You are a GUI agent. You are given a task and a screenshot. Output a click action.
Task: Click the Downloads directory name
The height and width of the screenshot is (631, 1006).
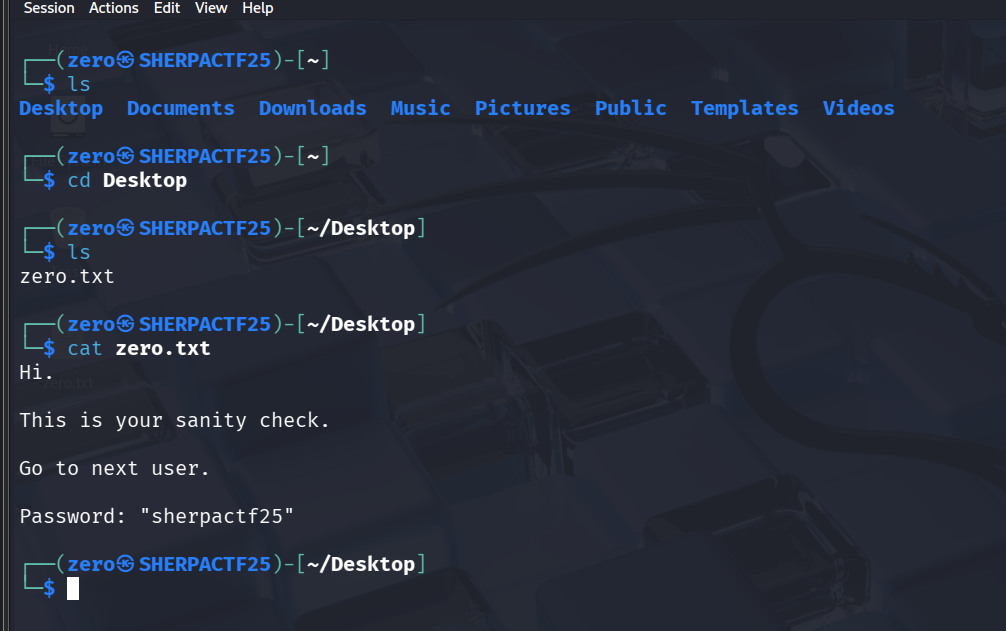(312, 108)
